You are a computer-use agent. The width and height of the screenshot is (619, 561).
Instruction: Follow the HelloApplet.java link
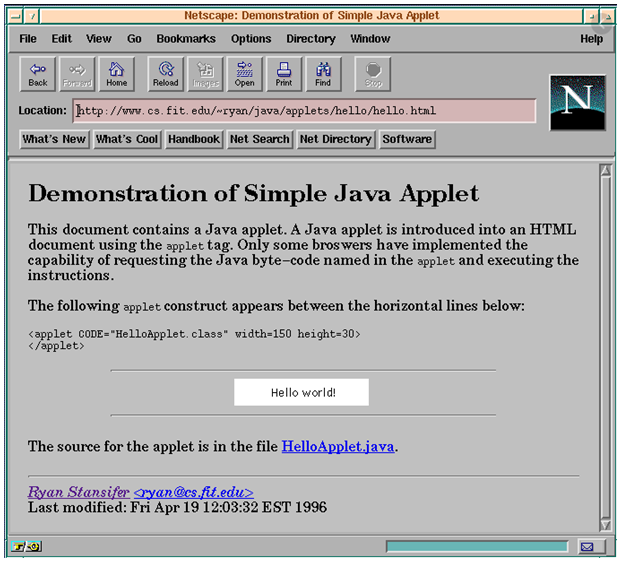[x=338, y=447]
